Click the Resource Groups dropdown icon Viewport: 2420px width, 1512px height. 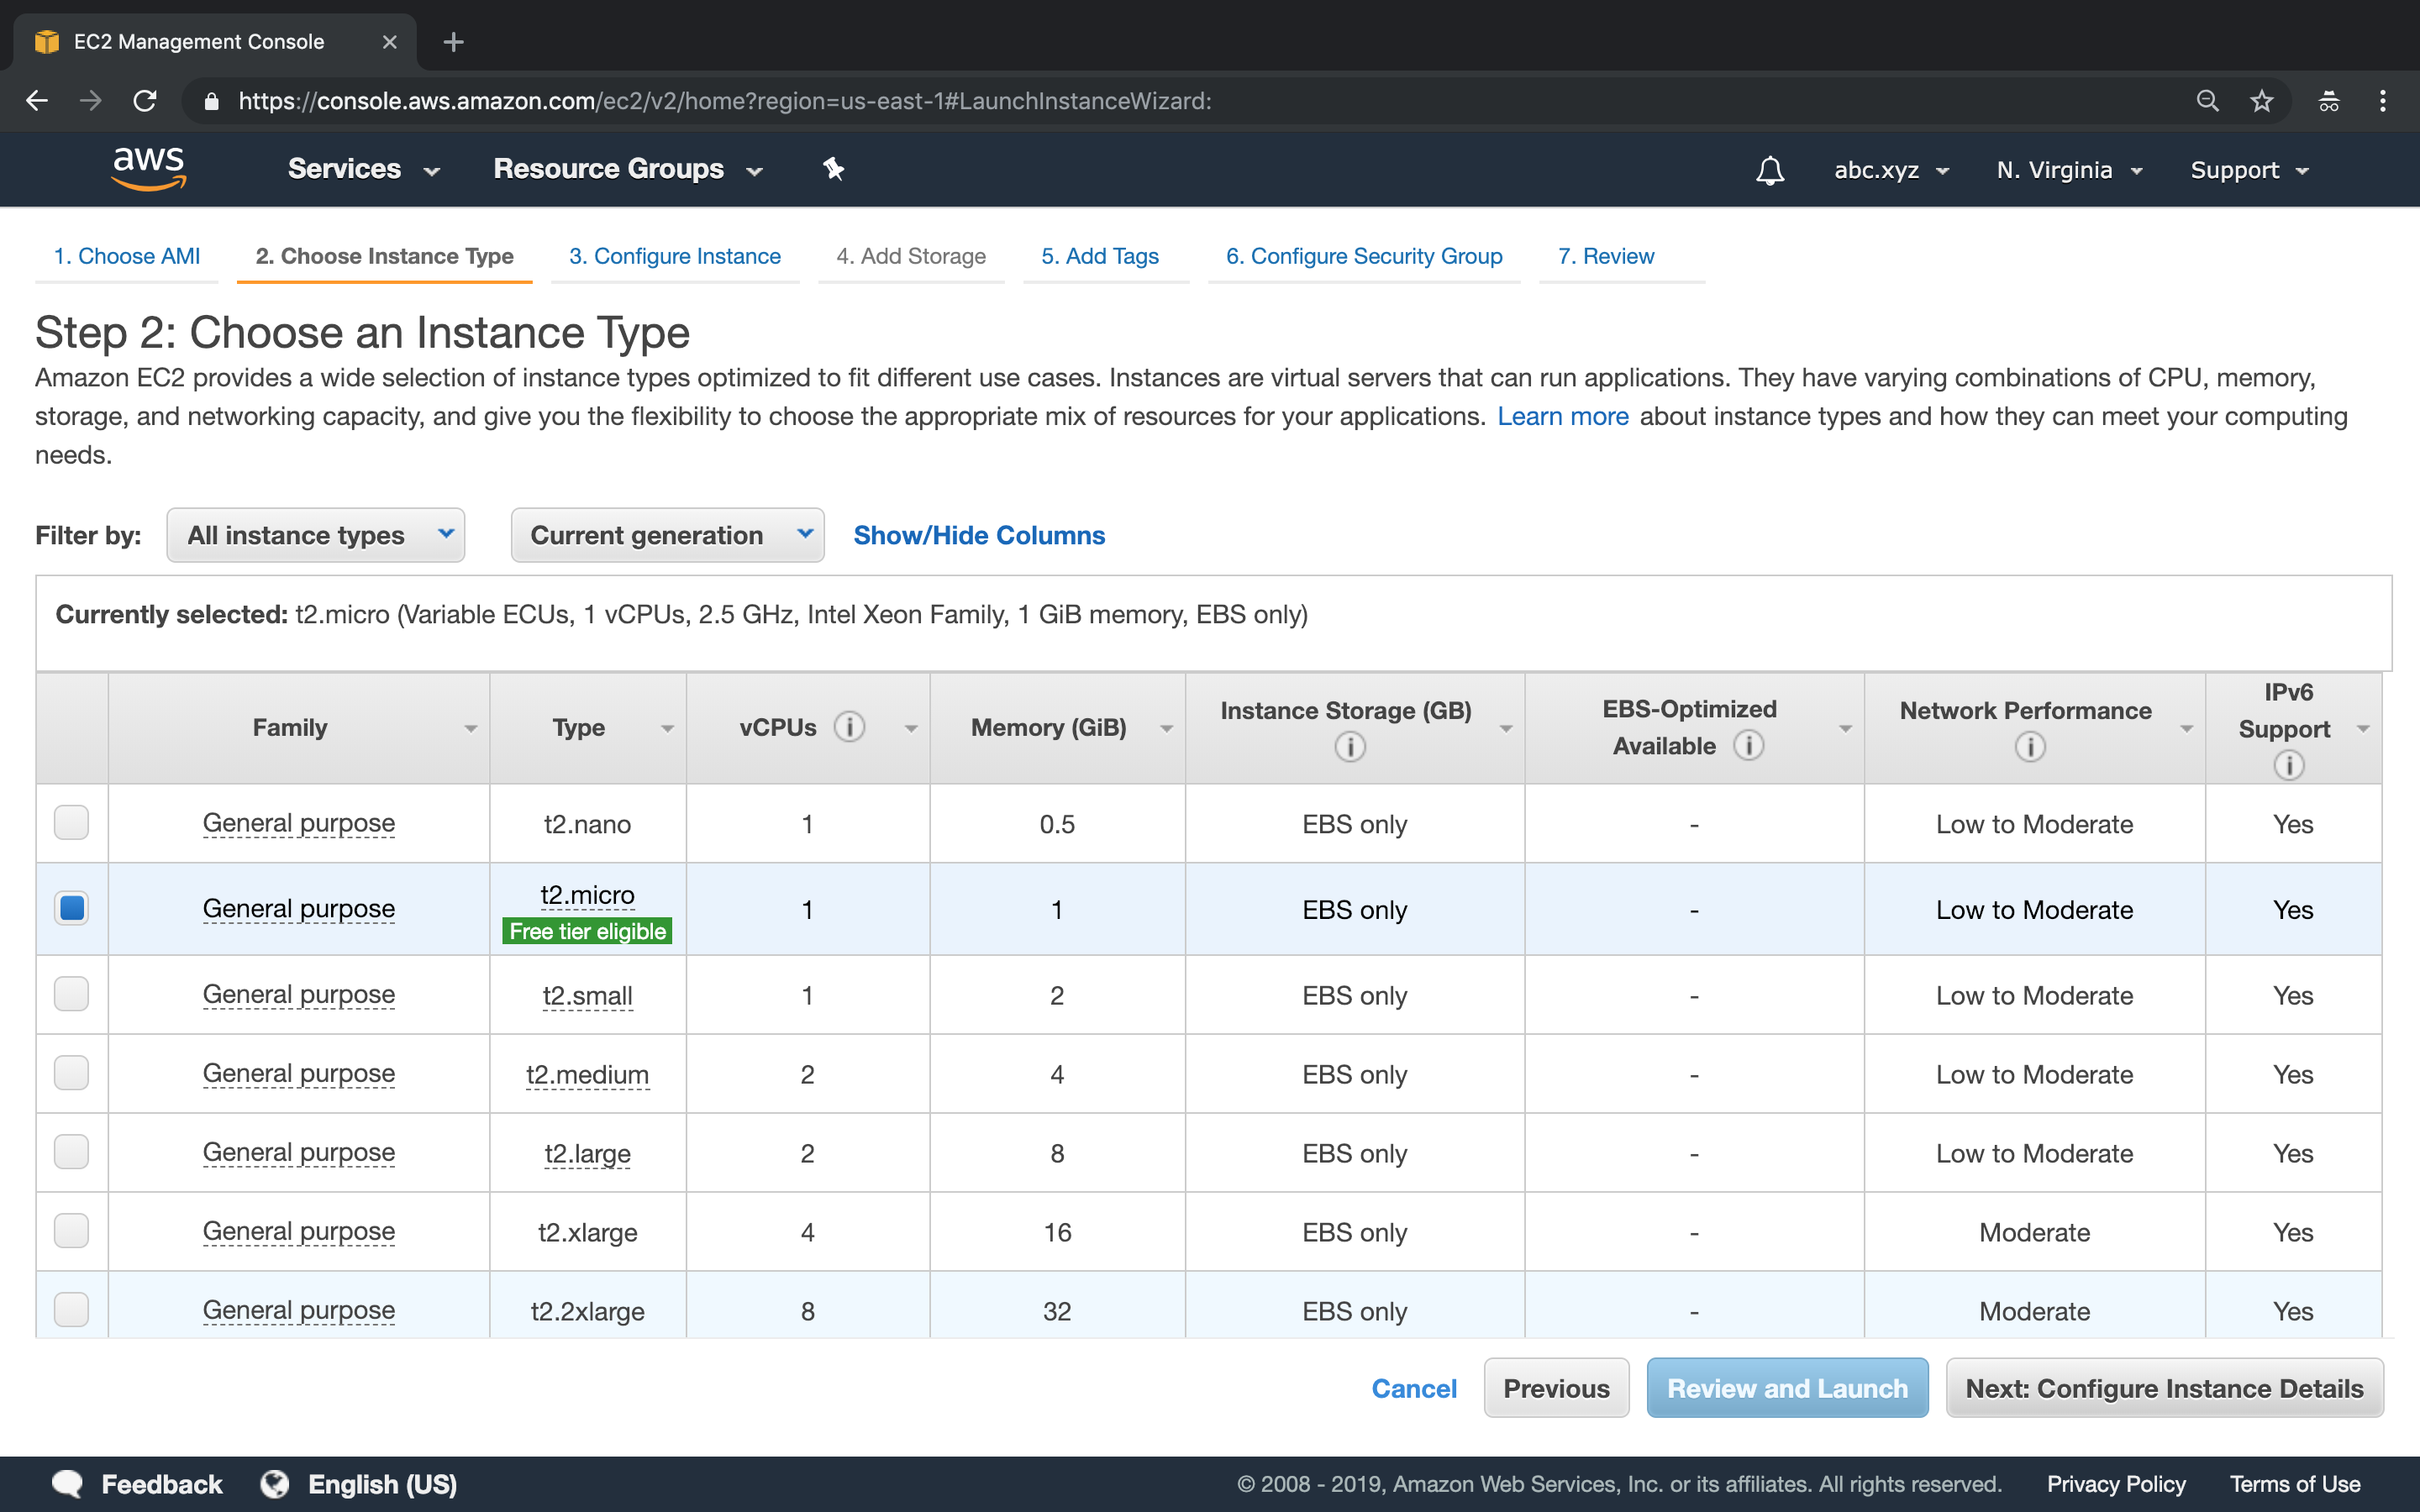click(x=753, y=171)
